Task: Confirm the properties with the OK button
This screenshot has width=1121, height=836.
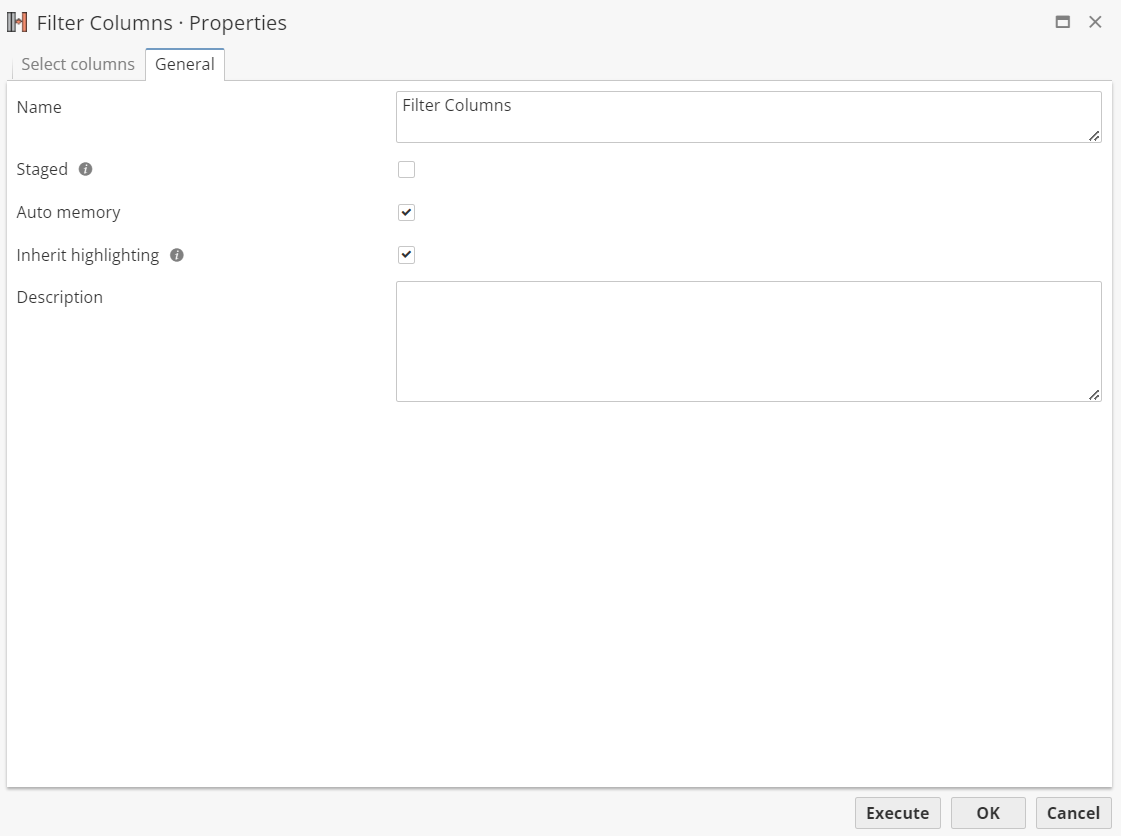Action: click(x=987, y=813)
